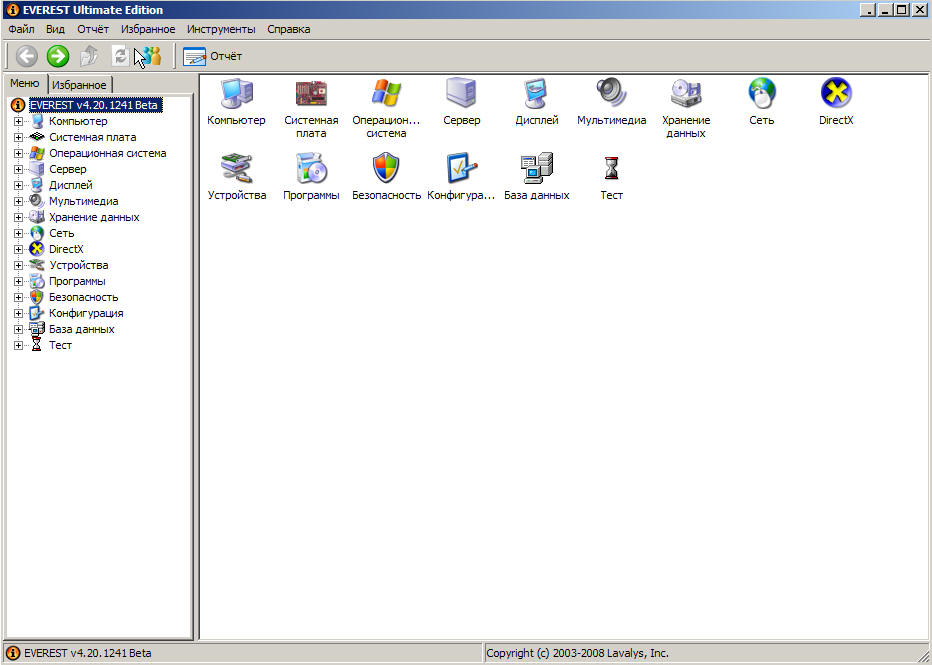This screenshot has height=665, width=932.
Task: Expand the Программы tree node
Action: coord(18,282)
